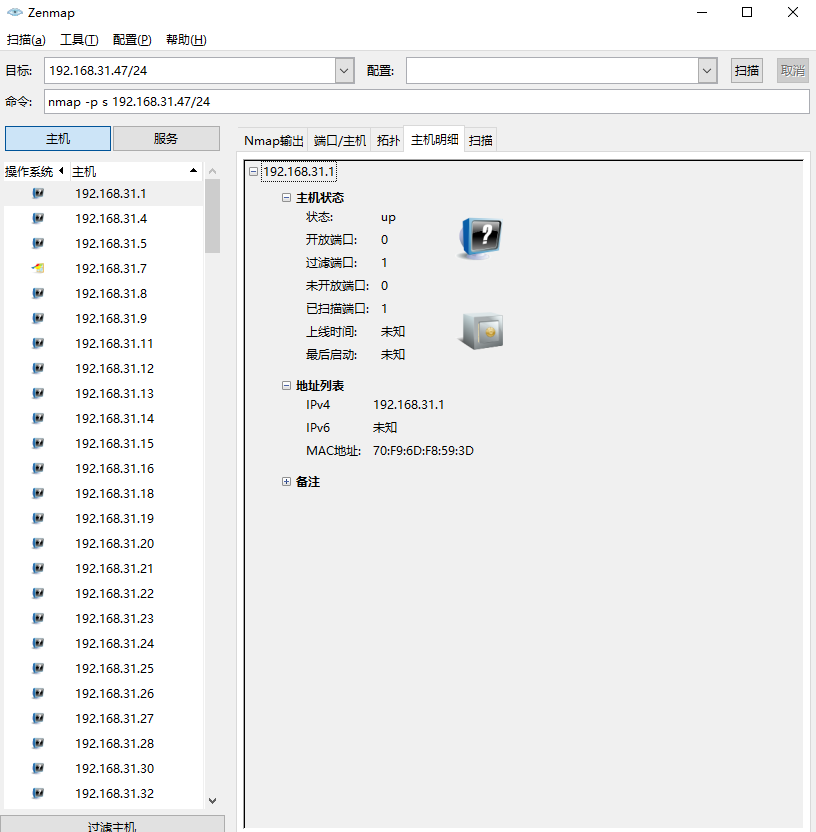Click OS icon beside host 192.168.31.13

point(38,393)
